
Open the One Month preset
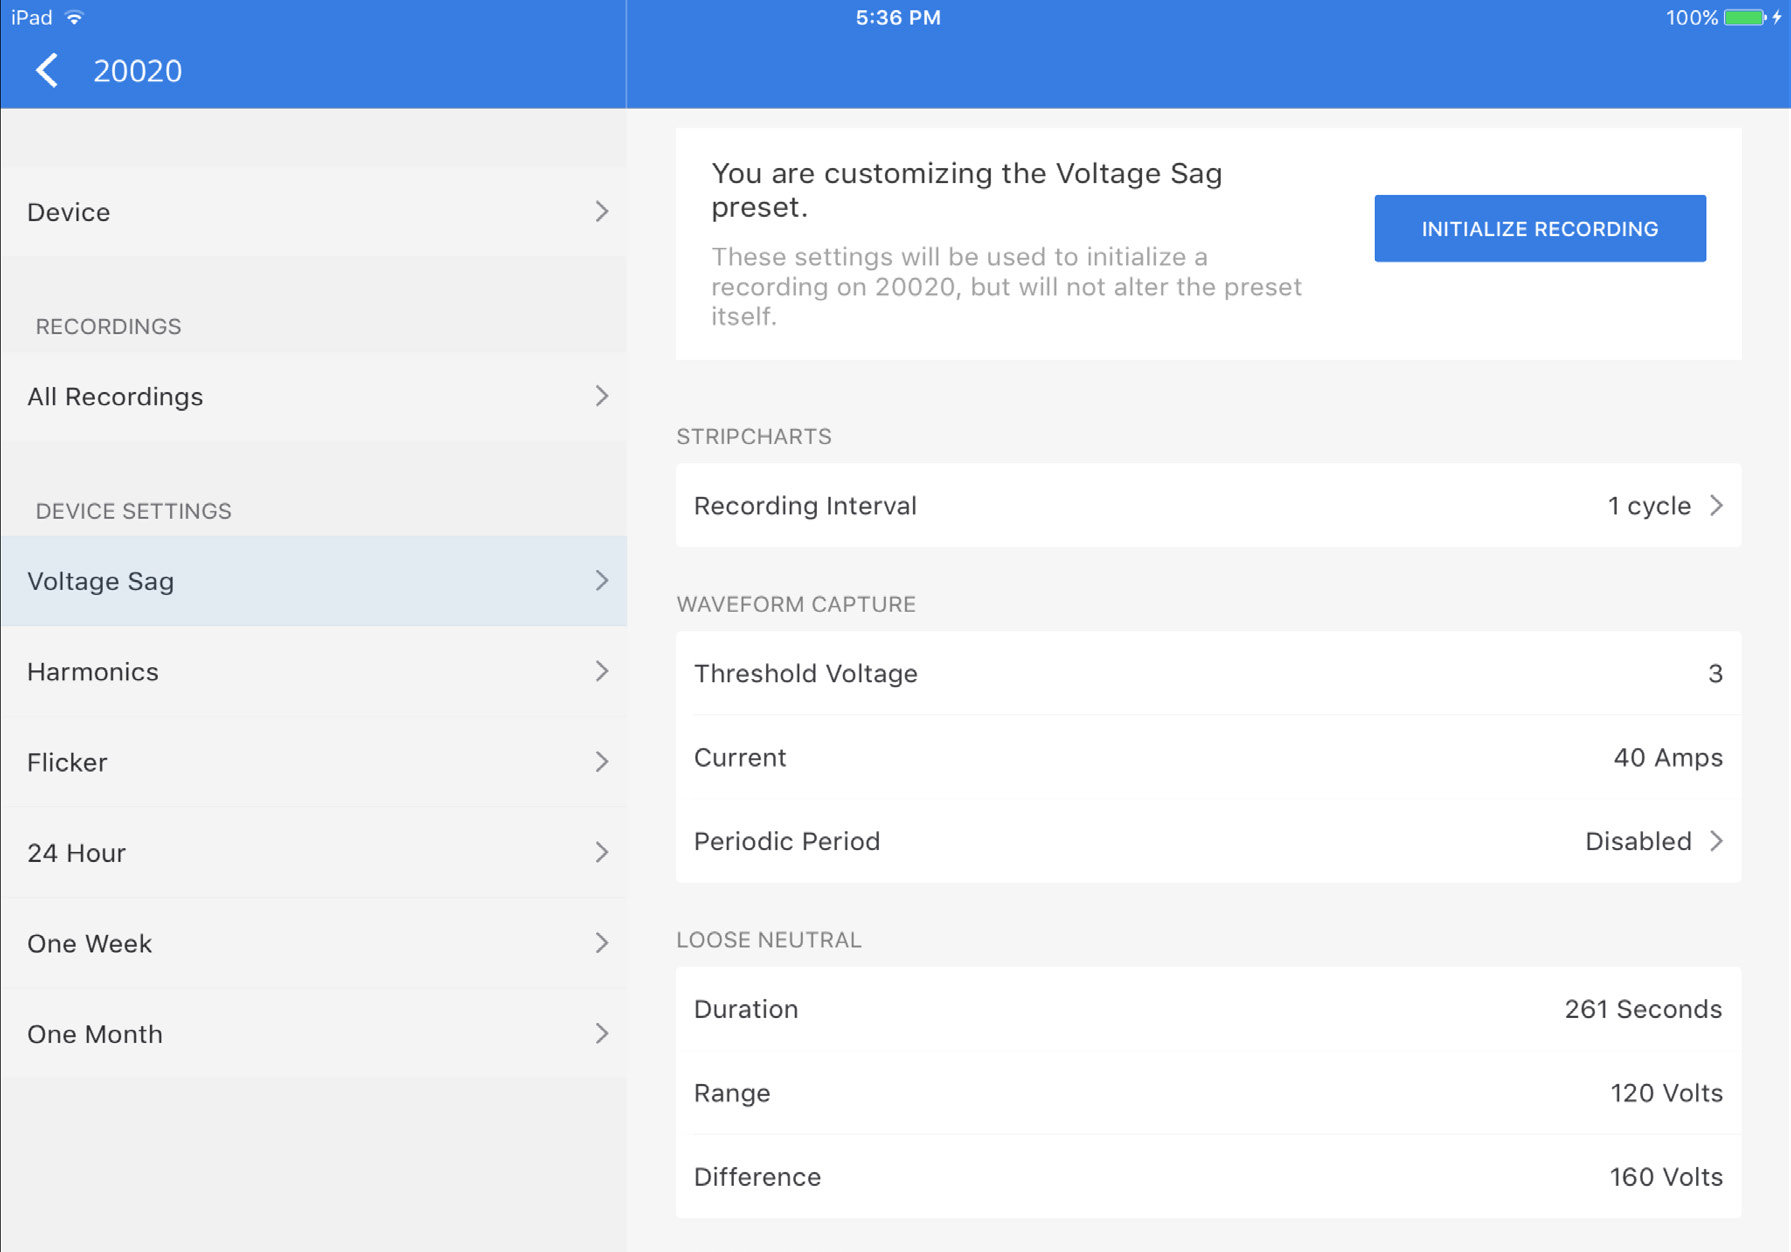coord(313,1033)
